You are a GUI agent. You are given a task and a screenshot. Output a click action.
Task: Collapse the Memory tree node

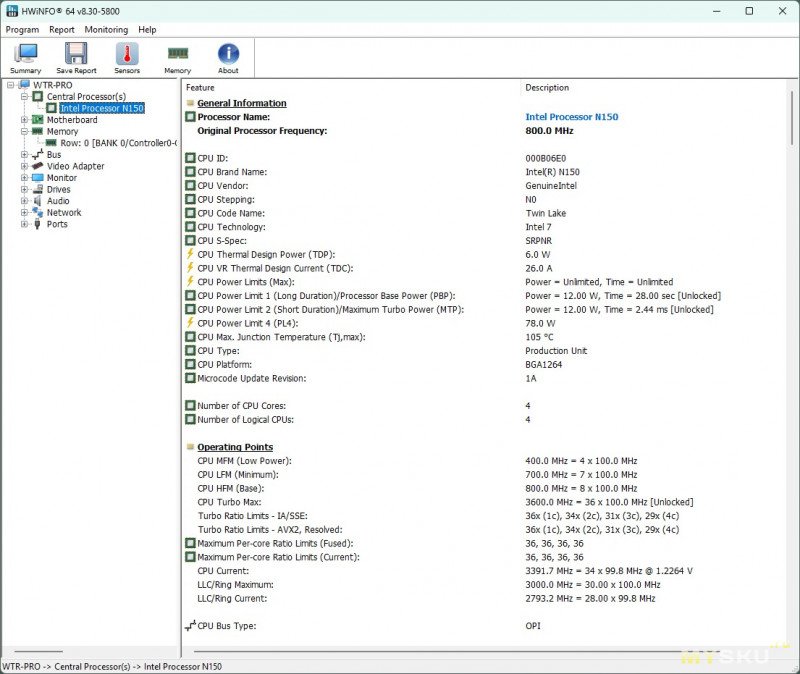(x=24, y=131)
